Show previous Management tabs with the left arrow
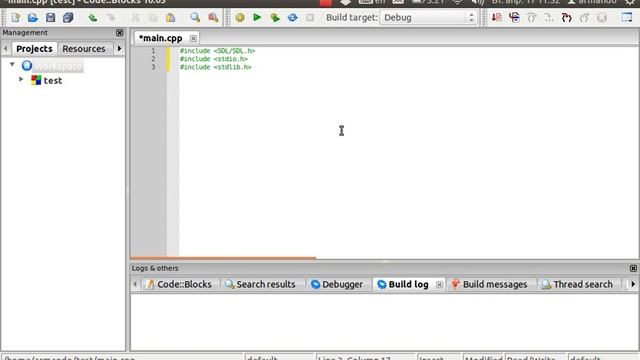This screenshot has height=360, width=640. point(5,49)
